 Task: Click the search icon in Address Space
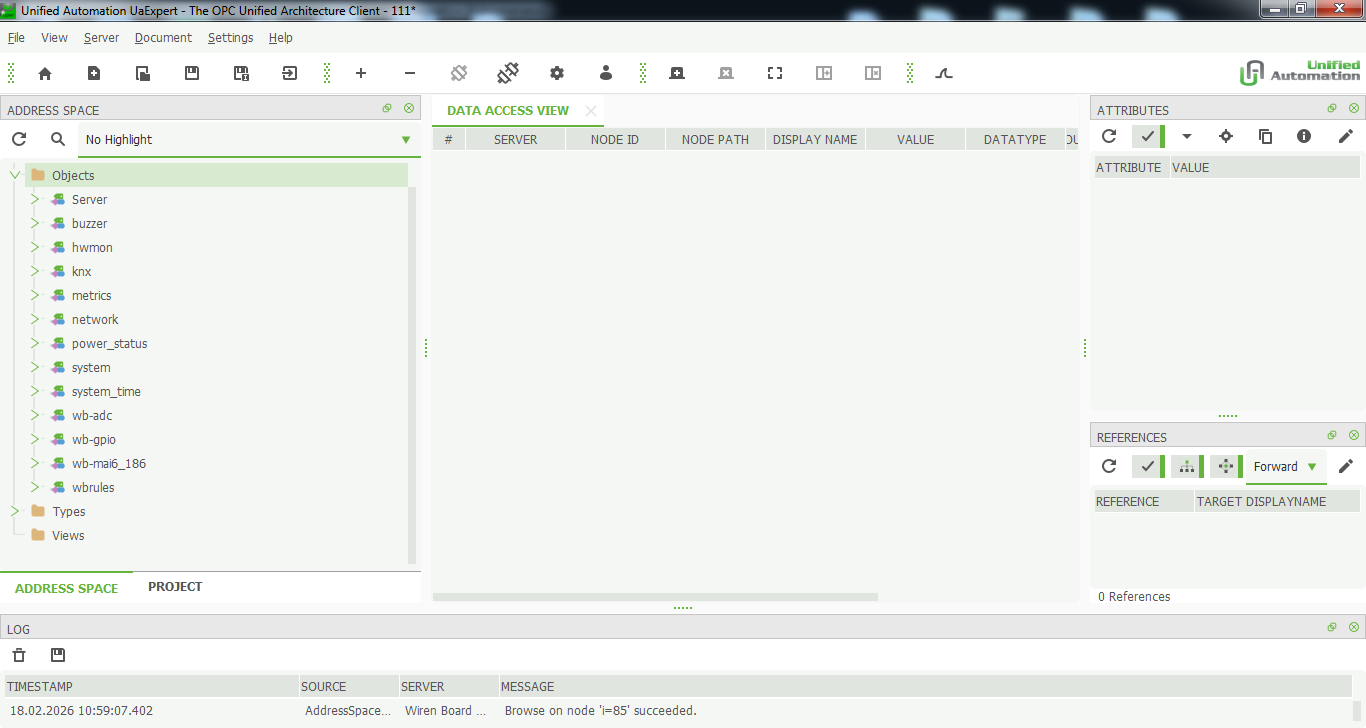click(58, 139)
